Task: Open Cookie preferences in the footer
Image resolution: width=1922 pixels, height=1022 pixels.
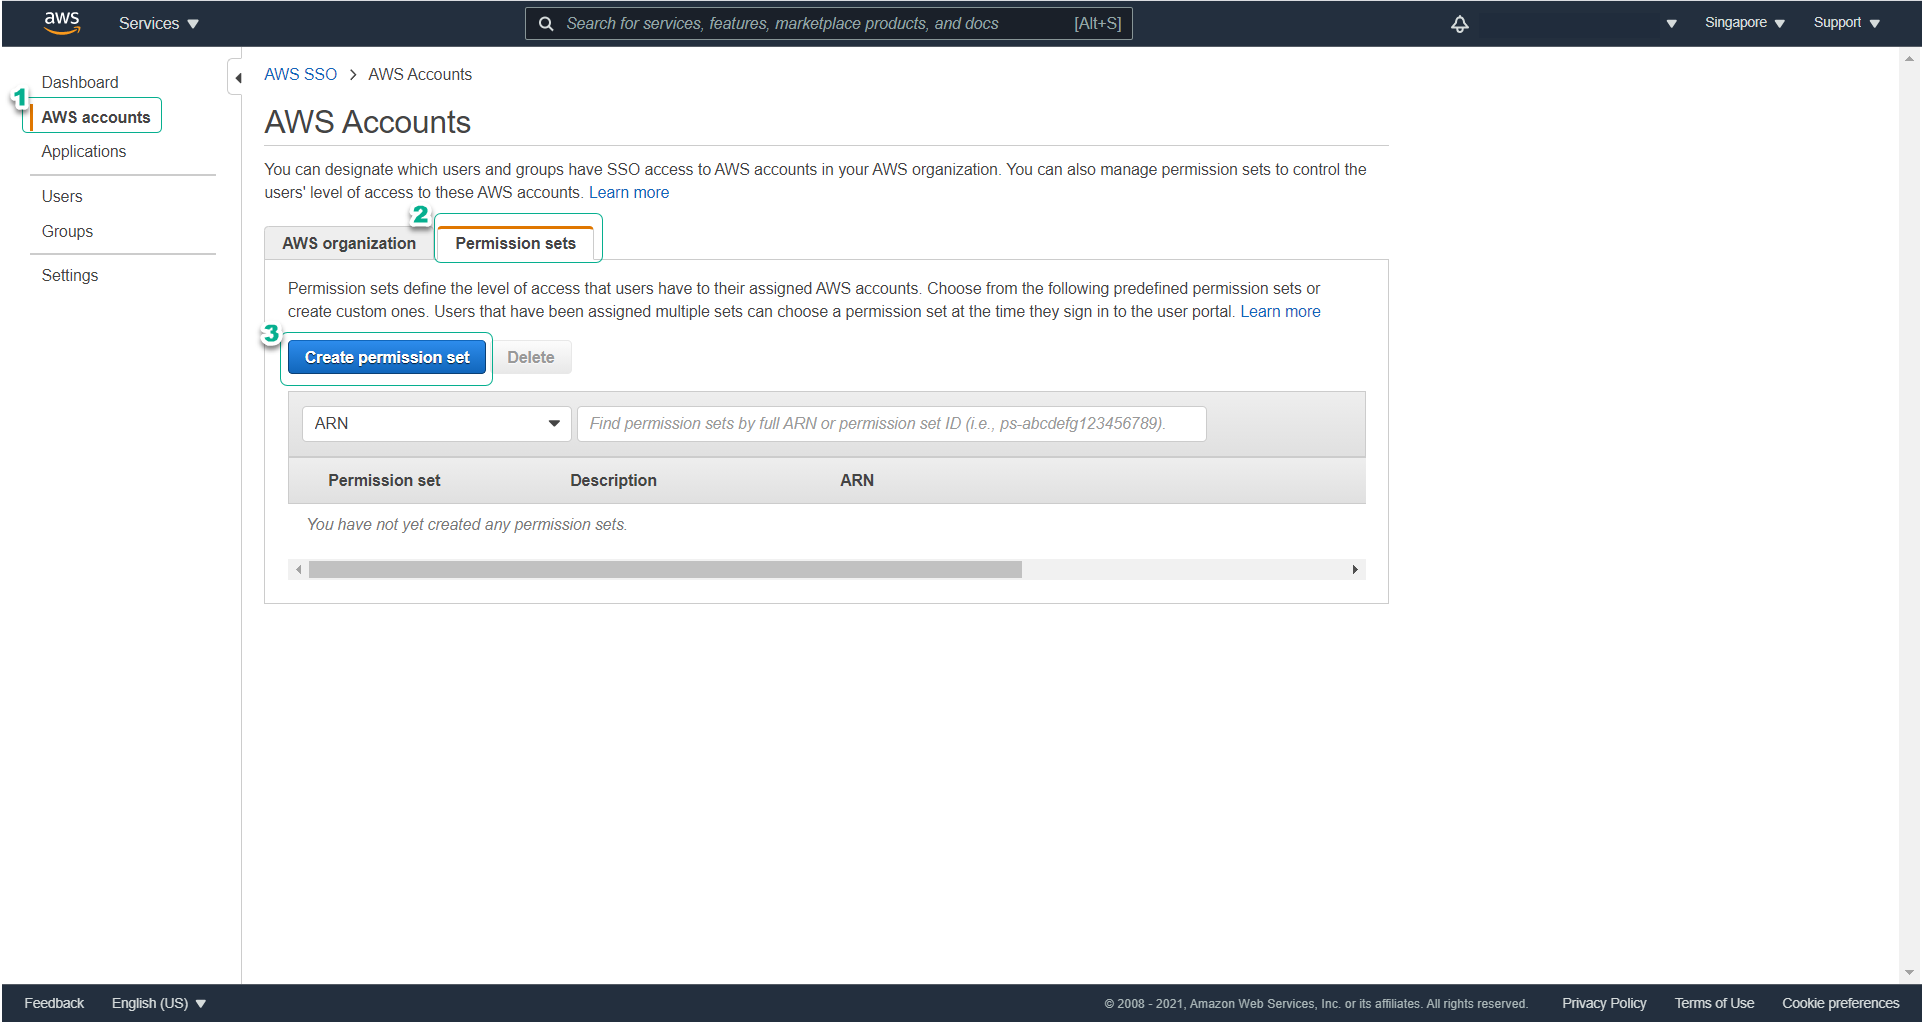Action: (x=1840, y=1003)
